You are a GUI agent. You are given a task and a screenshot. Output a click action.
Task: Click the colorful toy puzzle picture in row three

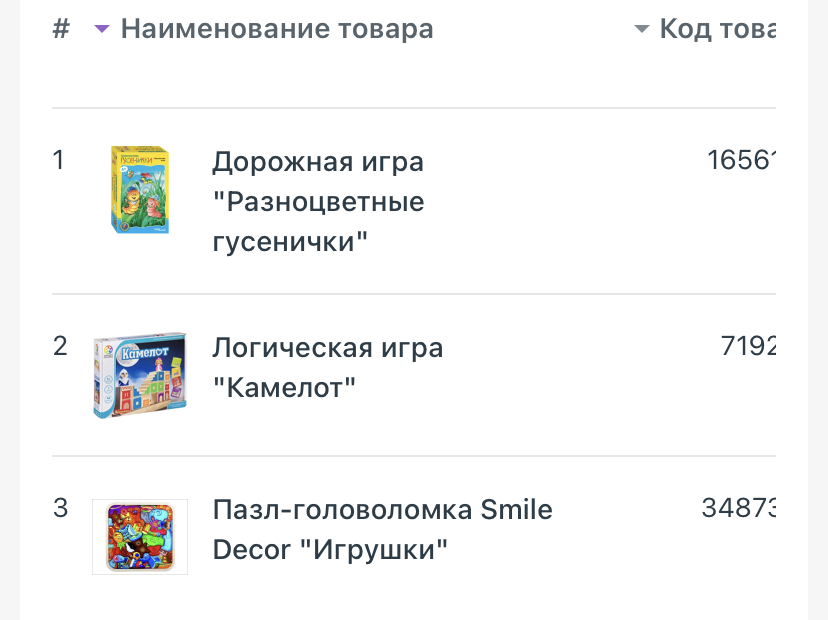tap(140, 537)
